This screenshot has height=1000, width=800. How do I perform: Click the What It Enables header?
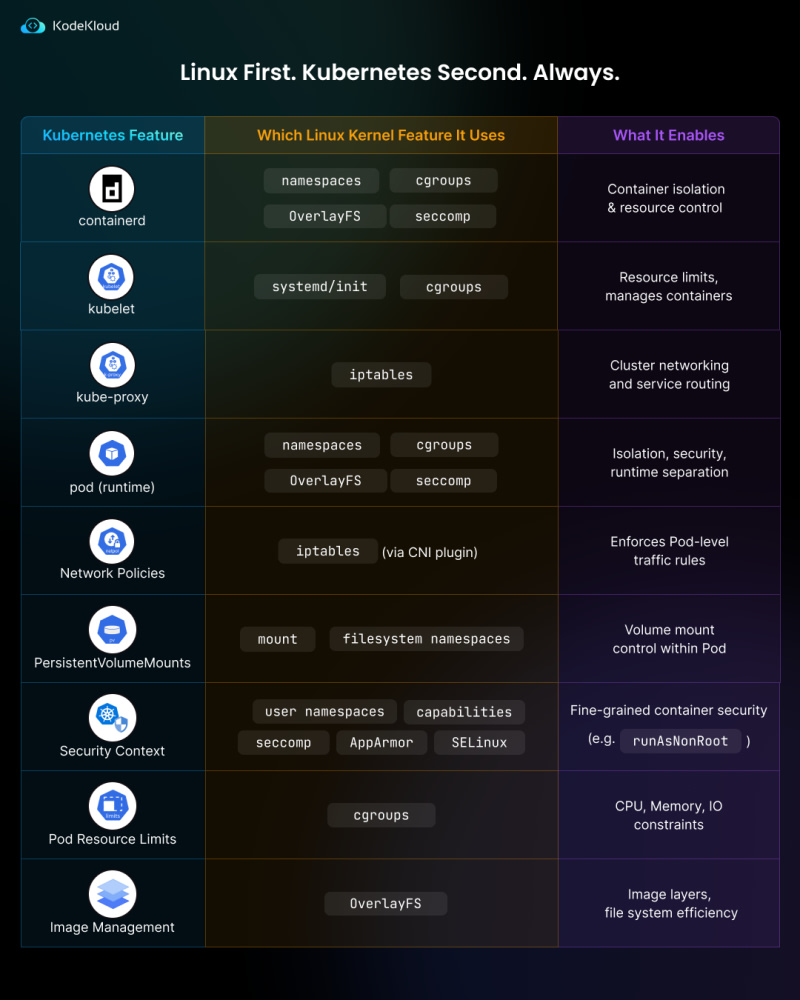click(x=669, y=135)
